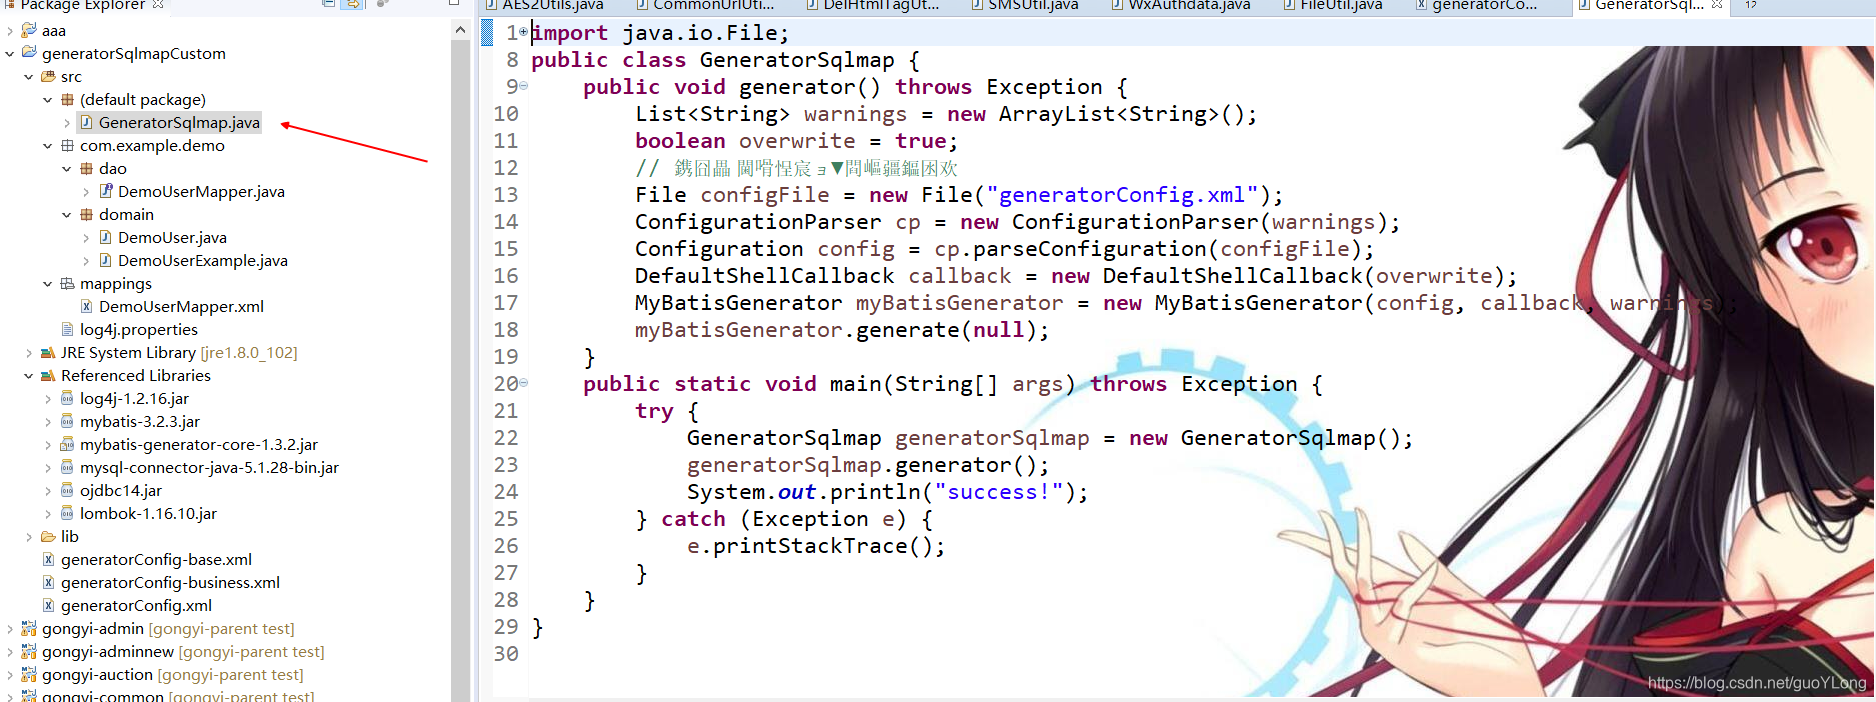Expand the log4j-1.2.16.jar node
The width and height of the screenshot is (1876, 702).
click(x=48, y=398)
